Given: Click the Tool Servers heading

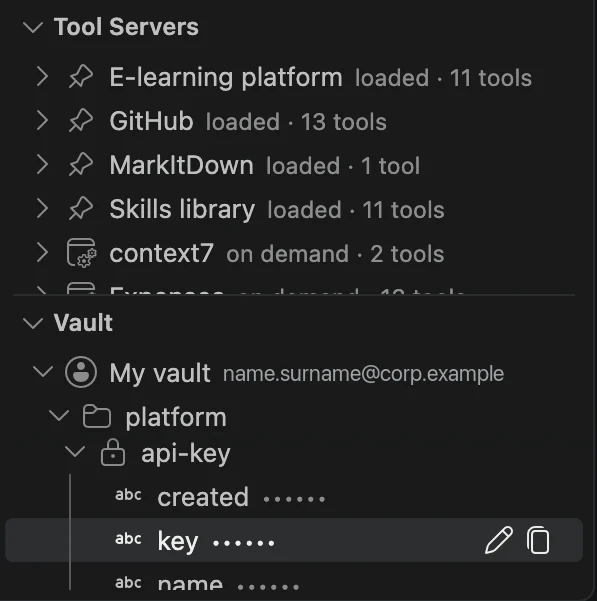Looking at the screenshot, I should [126, 27].
